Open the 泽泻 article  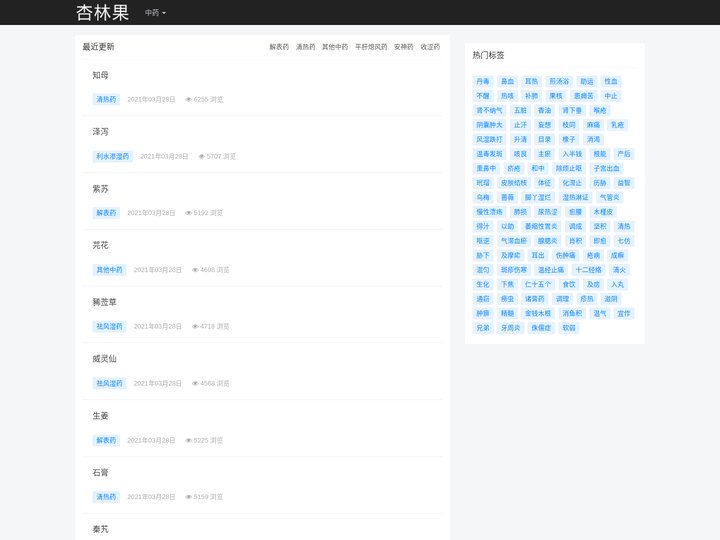(101, 132)
